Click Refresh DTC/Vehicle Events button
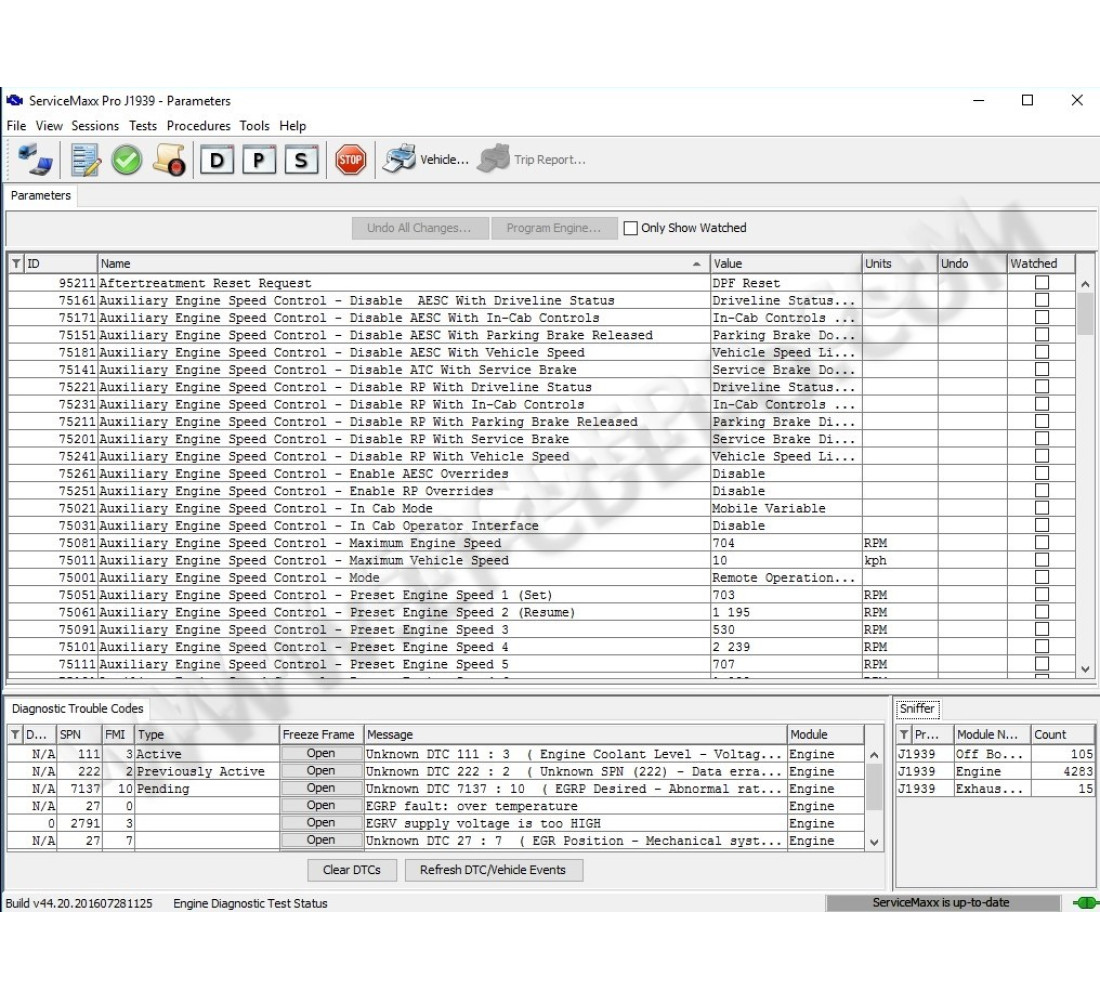Screen dimensions: 1100x1000 pos(494,870)
